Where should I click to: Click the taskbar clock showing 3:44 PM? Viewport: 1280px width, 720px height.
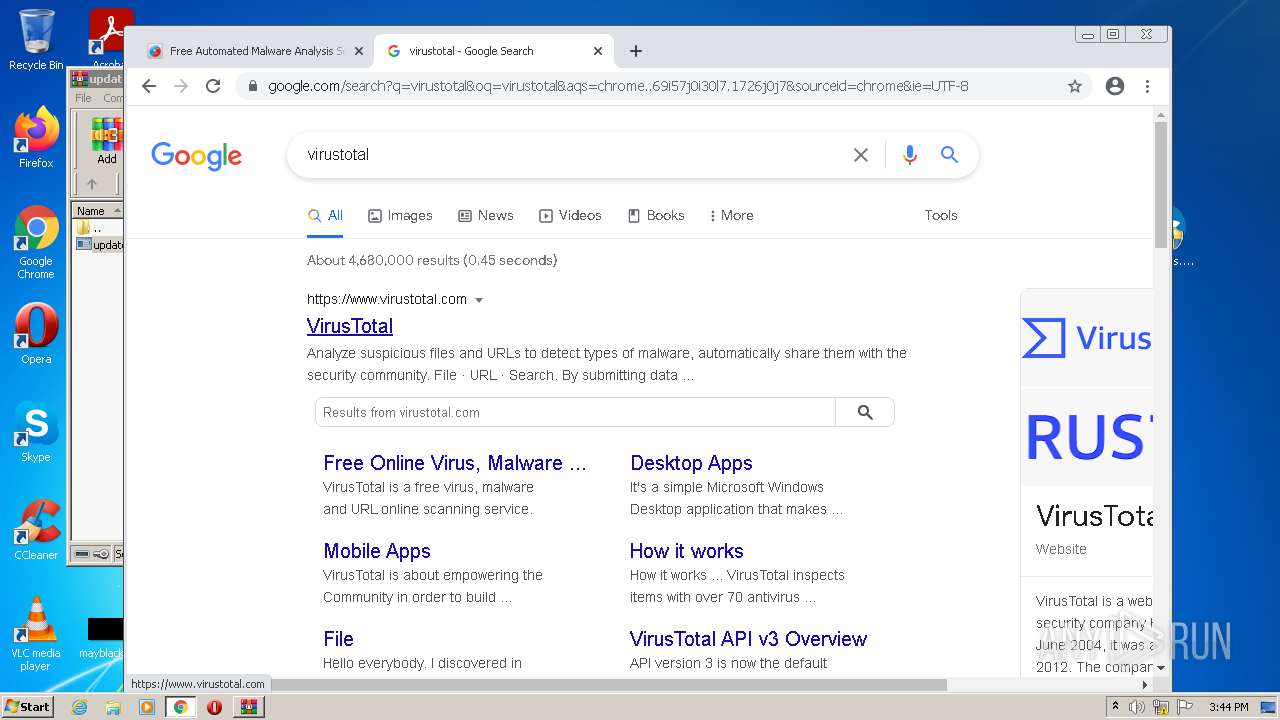click(x=1228, y=707)
